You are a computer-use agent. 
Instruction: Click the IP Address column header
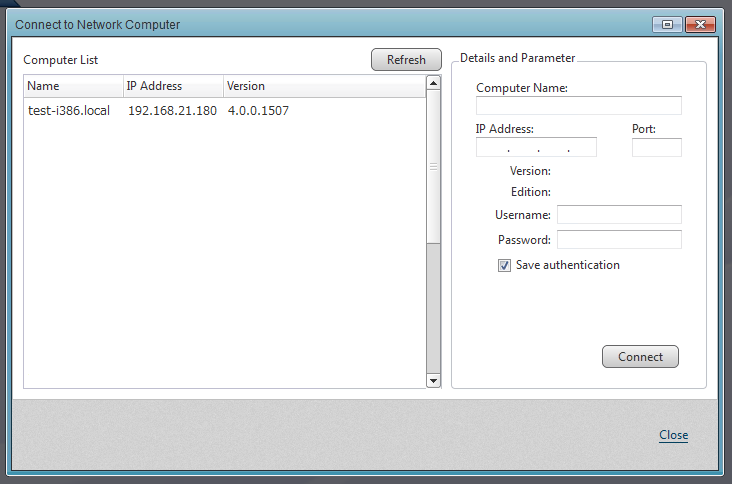click(172, 86)
